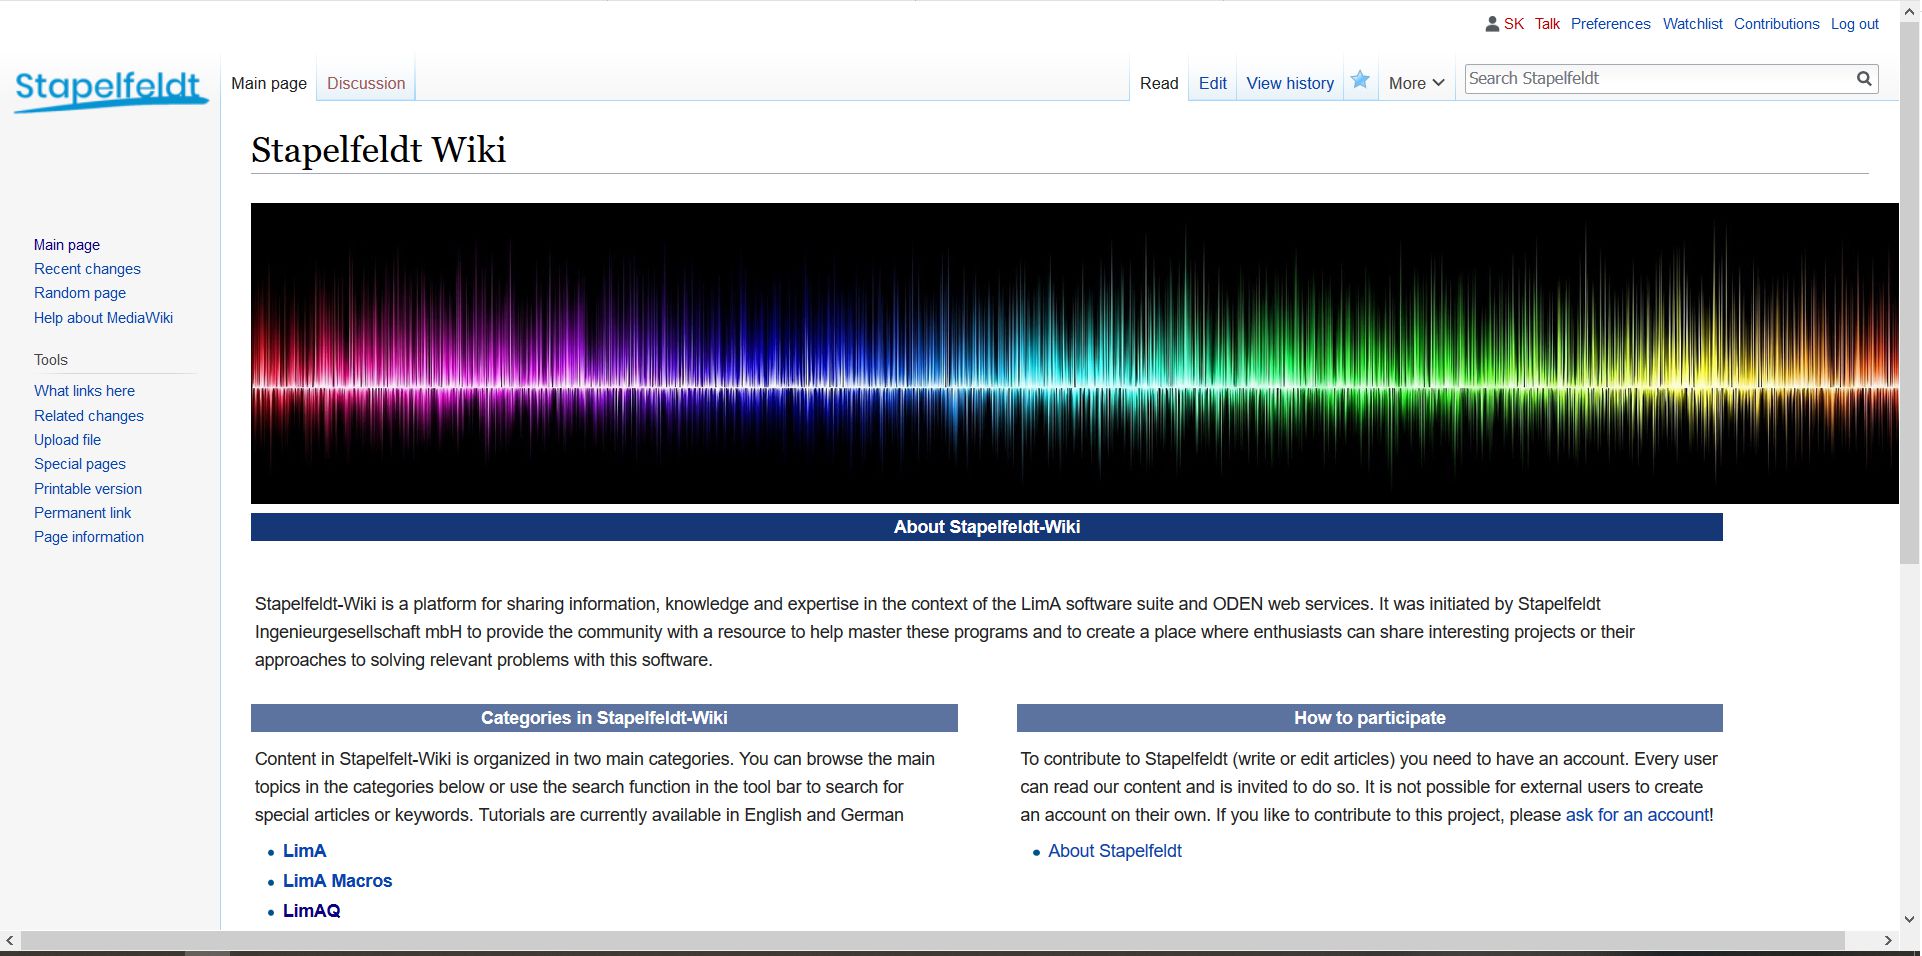The width and height of the screenshot is (1922, 956).
Task: Open Recent changes in sidebar
Action: (87, 269)
